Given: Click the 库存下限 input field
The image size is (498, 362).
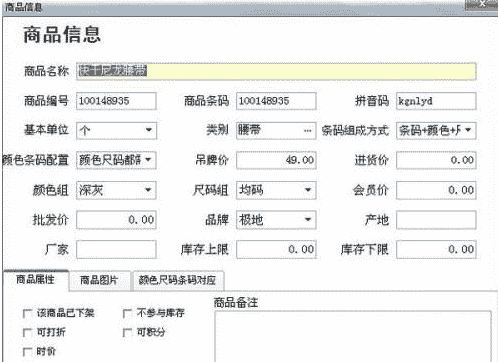Looking at the screenshot, I should click(x=436, y=249).
